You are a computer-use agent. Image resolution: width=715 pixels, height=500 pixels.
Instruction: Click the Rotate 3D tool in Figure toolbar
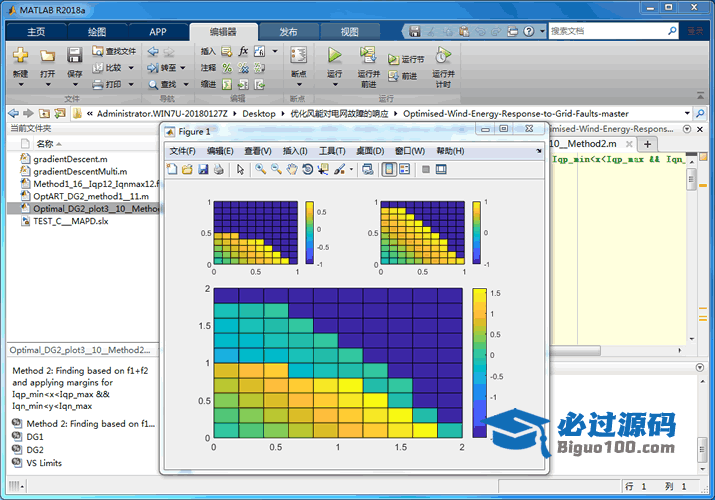[307, 169]
